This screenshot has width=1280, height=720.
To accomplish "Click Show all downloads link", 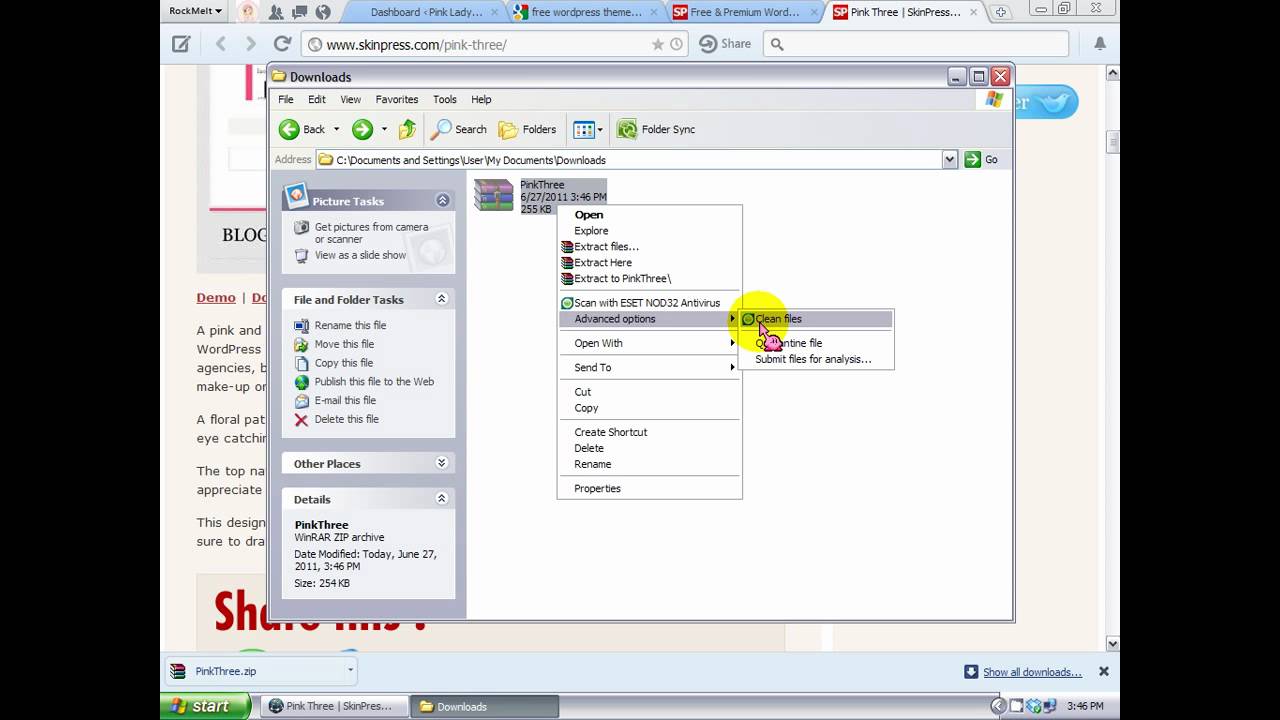I will click(x=1032, y=672).
